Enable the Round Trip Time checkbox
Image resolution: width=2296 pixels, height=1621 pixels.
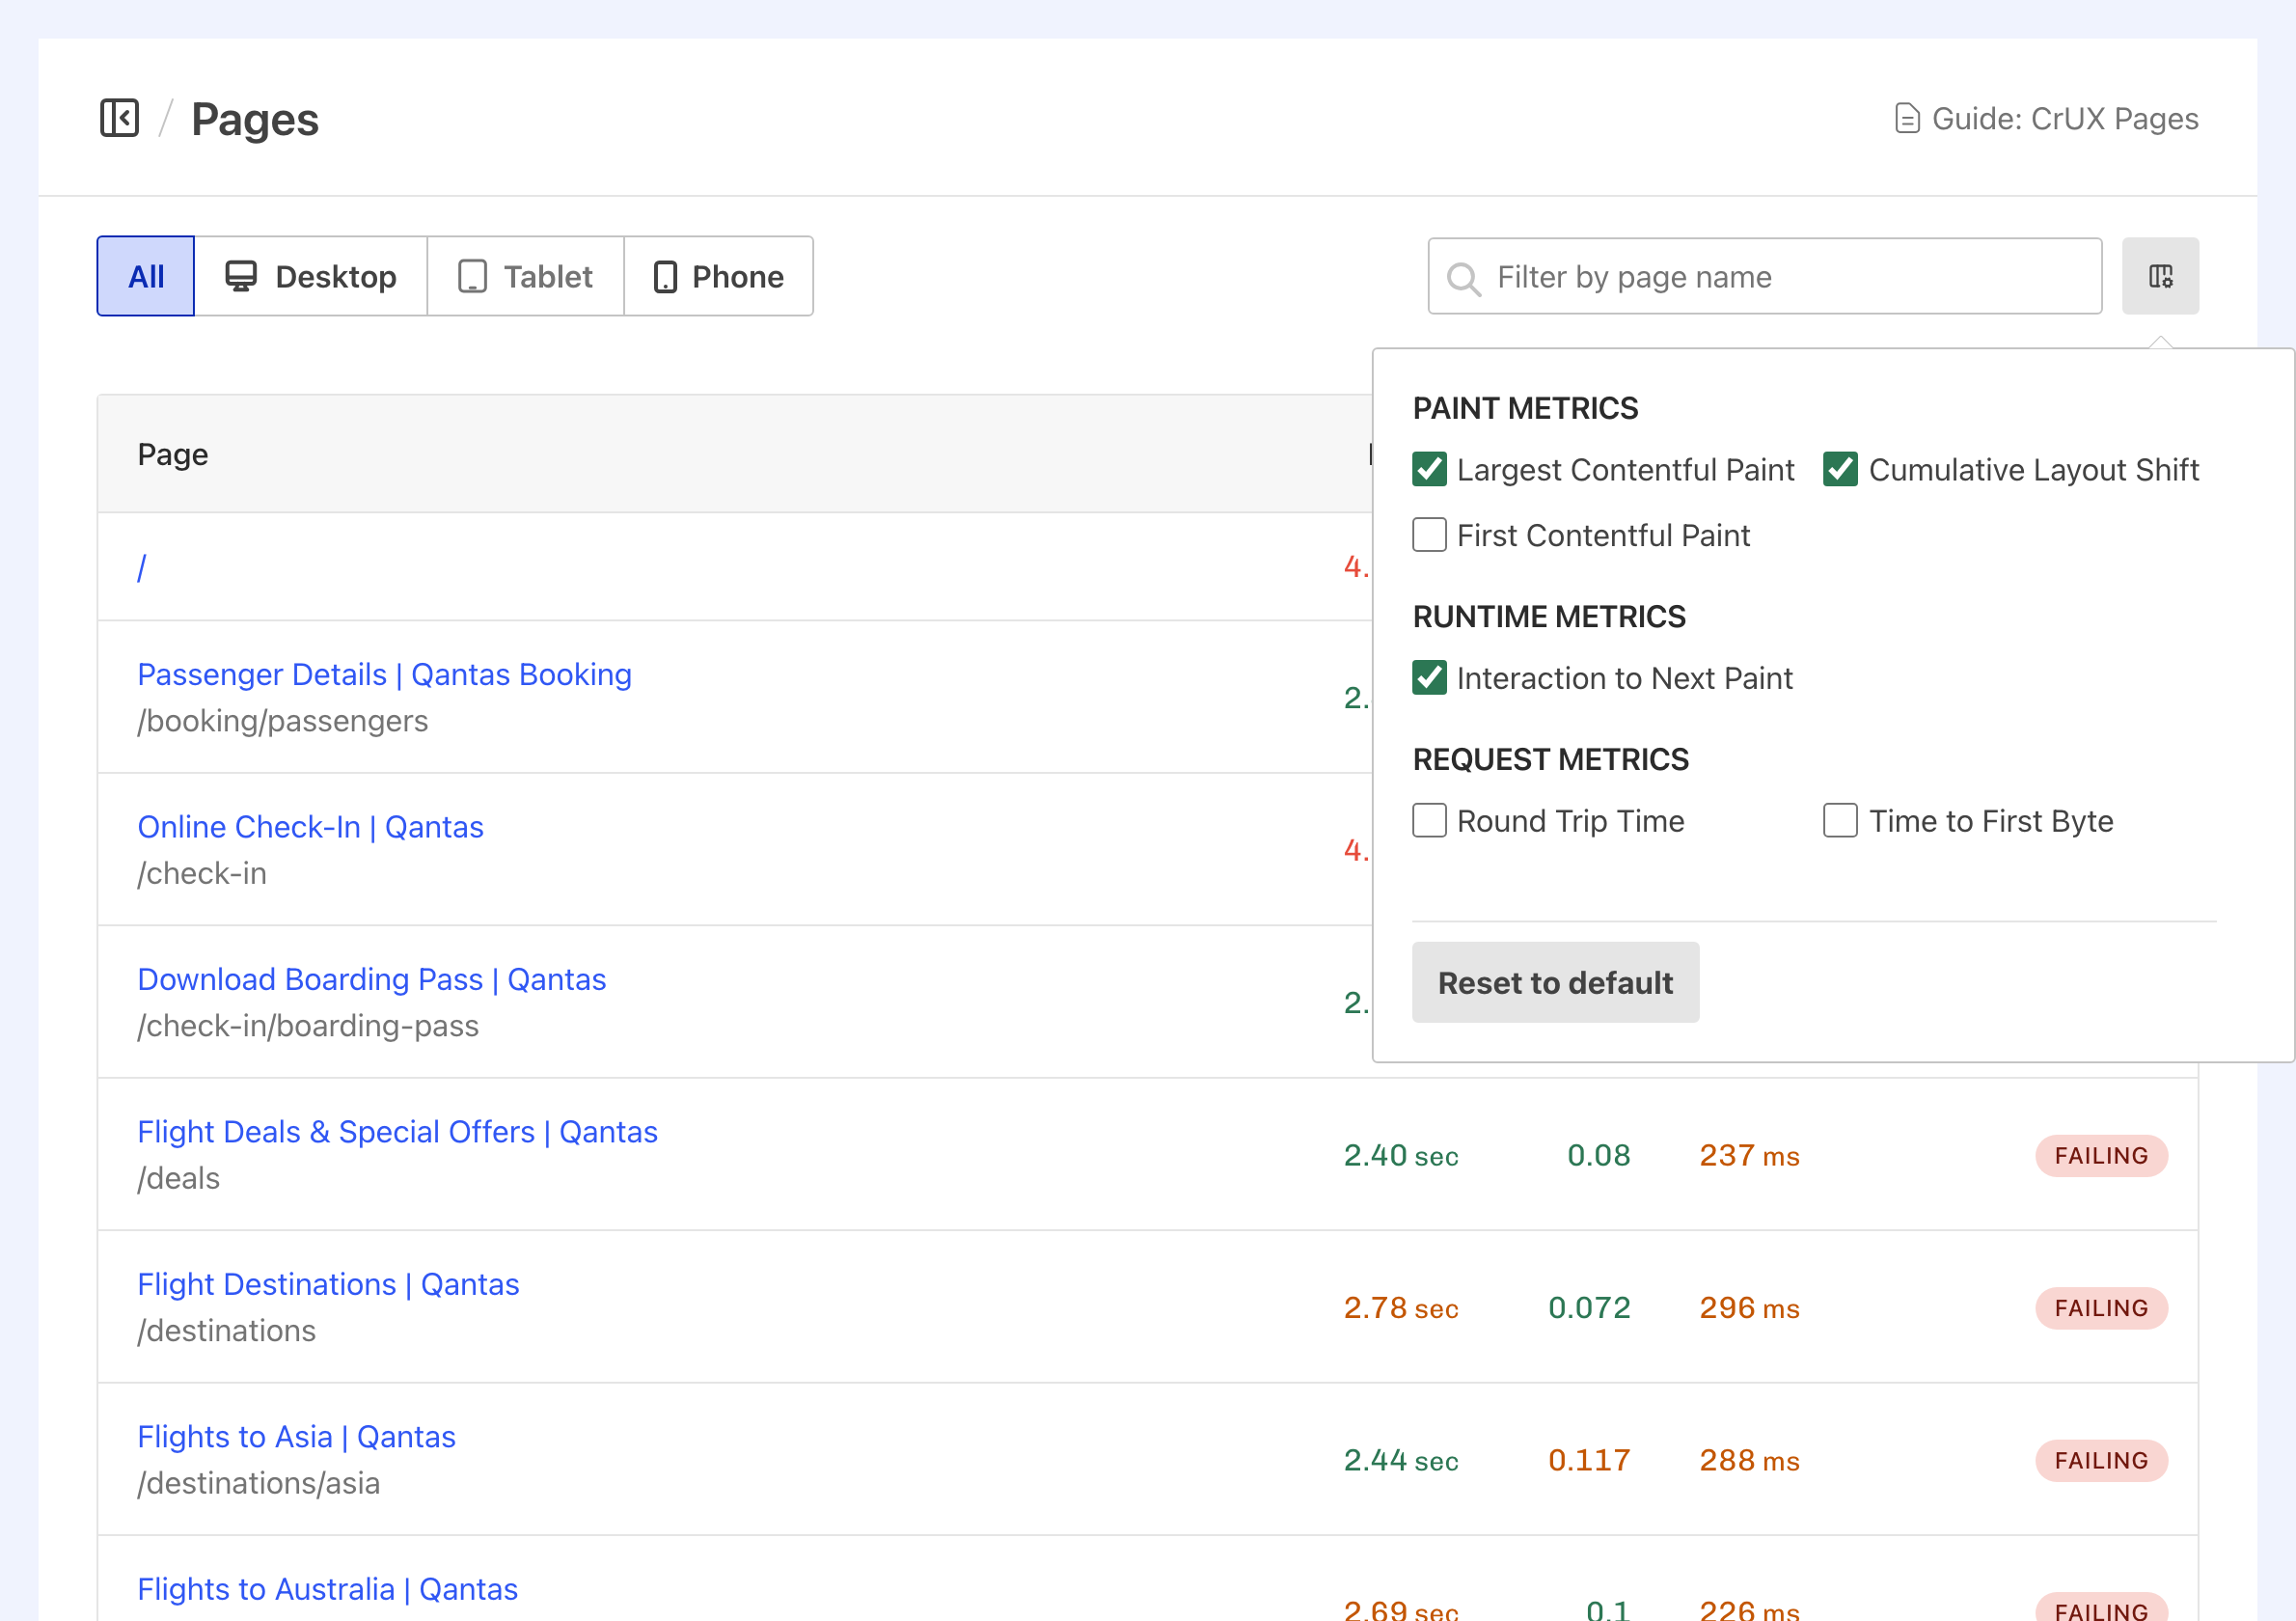click(x=1429, y=820)
